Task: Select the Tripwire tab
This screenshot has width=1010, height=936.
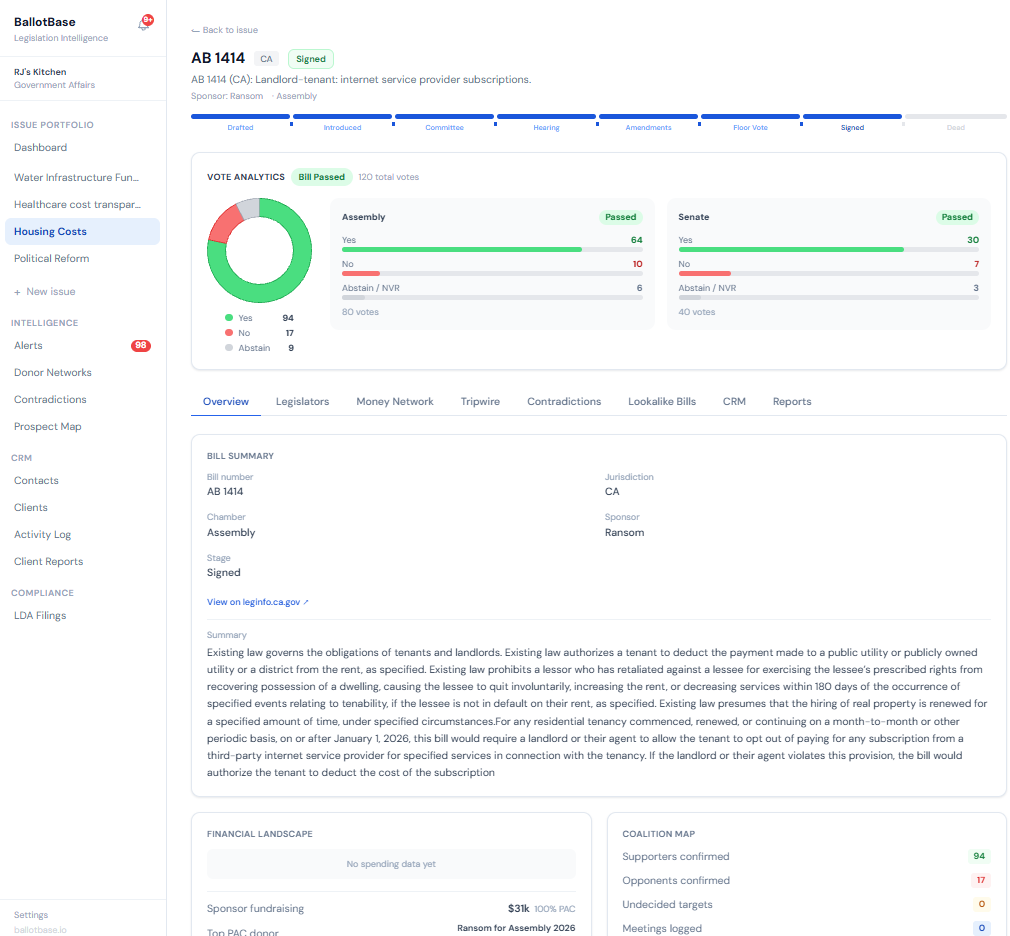Action: pyautogui.click(x=480, y=401)
